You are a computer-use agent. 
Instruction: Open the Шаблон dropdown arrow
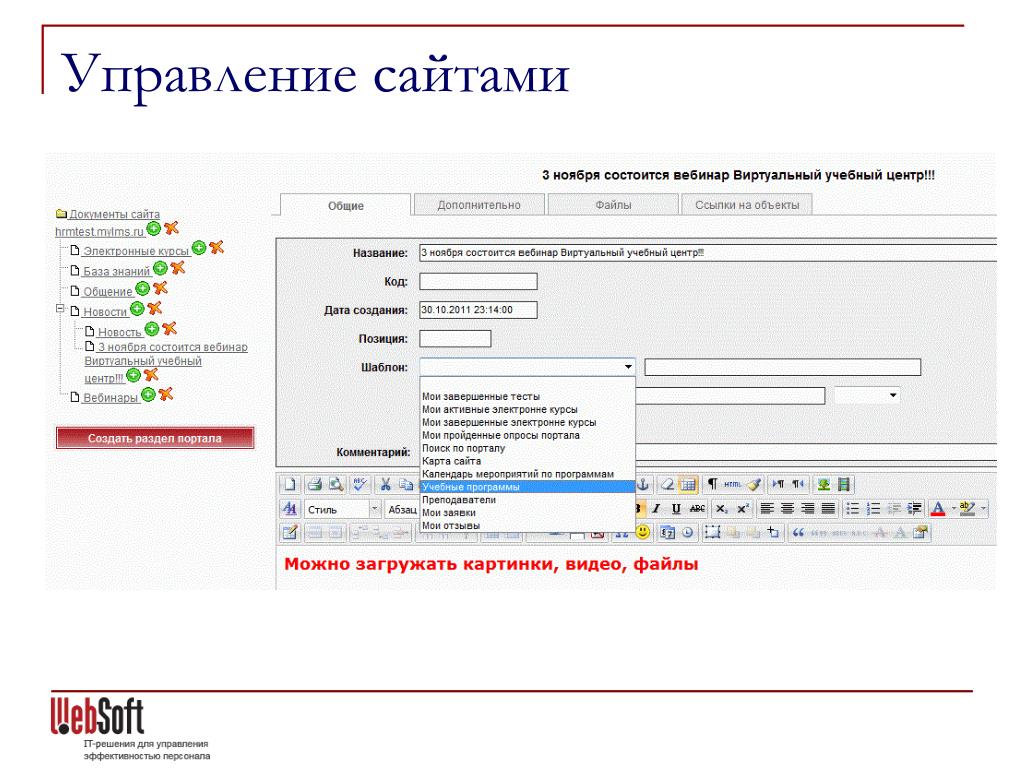click(x=628, y=367)
